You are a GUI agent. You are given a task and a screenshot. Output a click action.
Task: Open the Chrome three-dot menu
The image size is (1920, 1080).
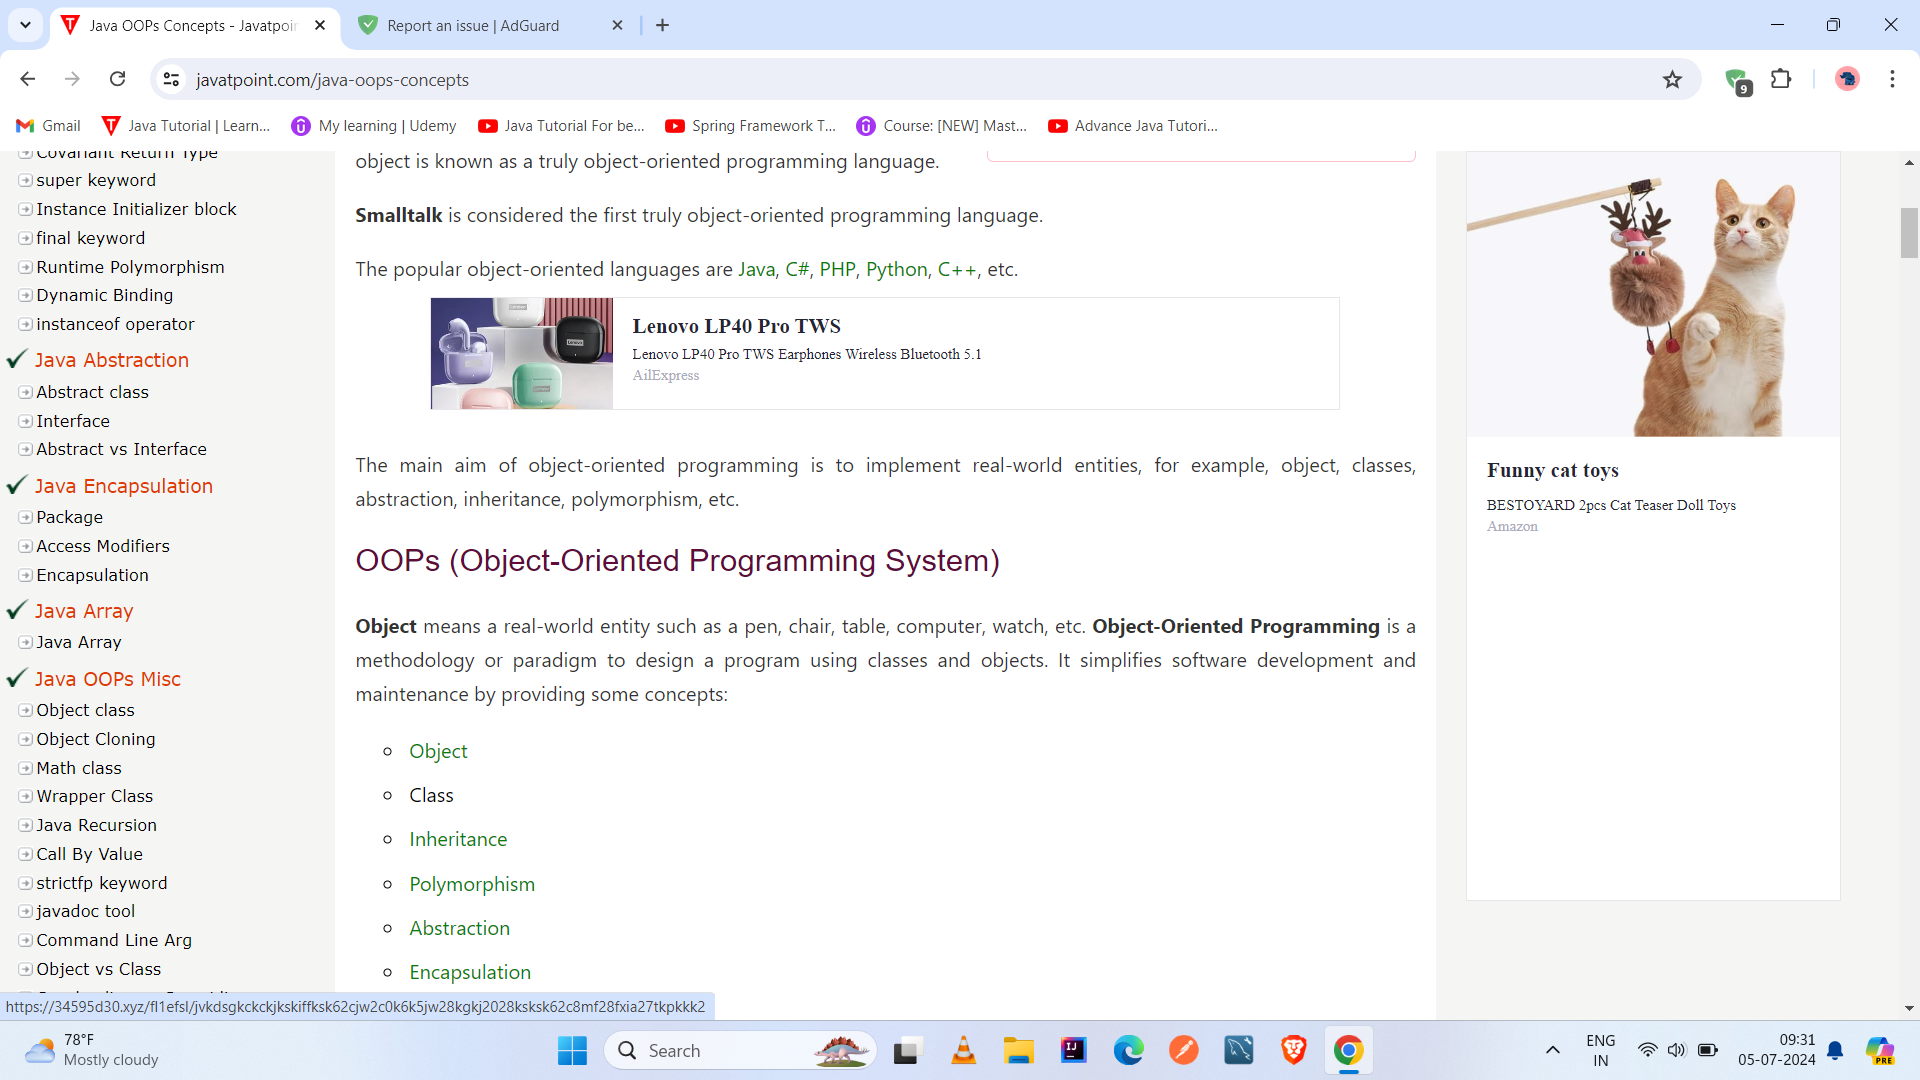pyautogui.click(x=1892, y=79)
